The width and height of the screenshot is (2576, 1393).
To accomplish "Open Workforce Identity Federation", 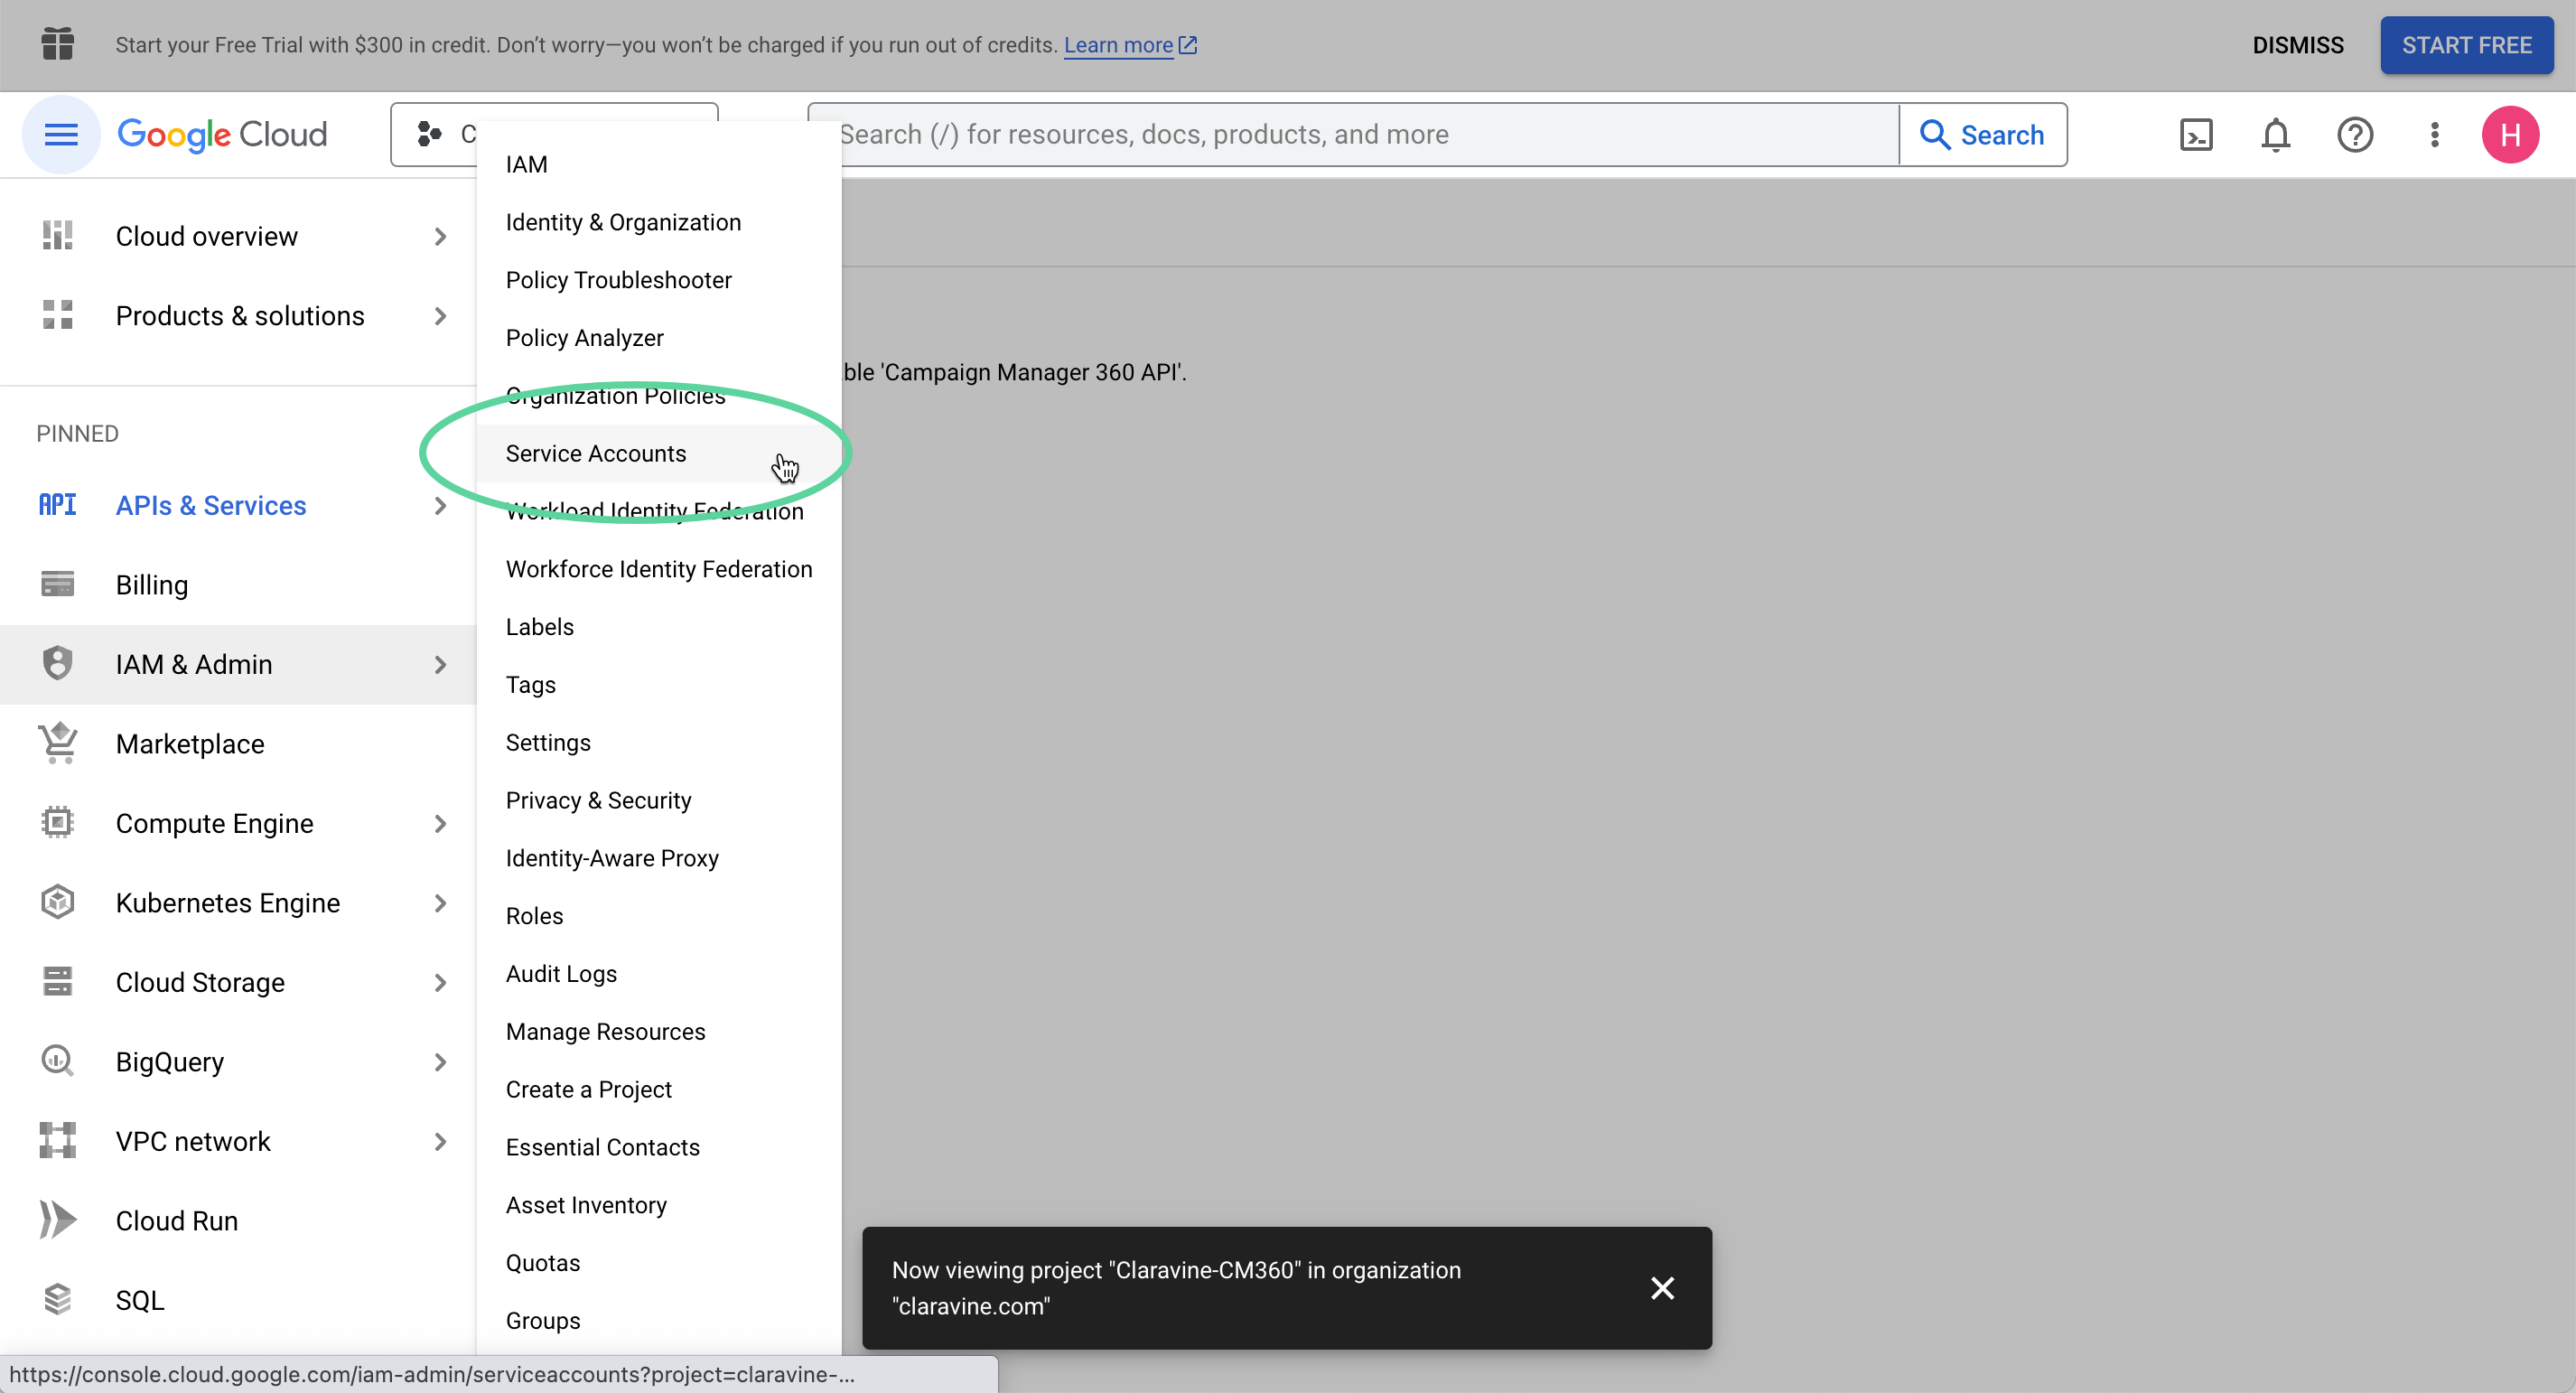I will coord(659,569).
